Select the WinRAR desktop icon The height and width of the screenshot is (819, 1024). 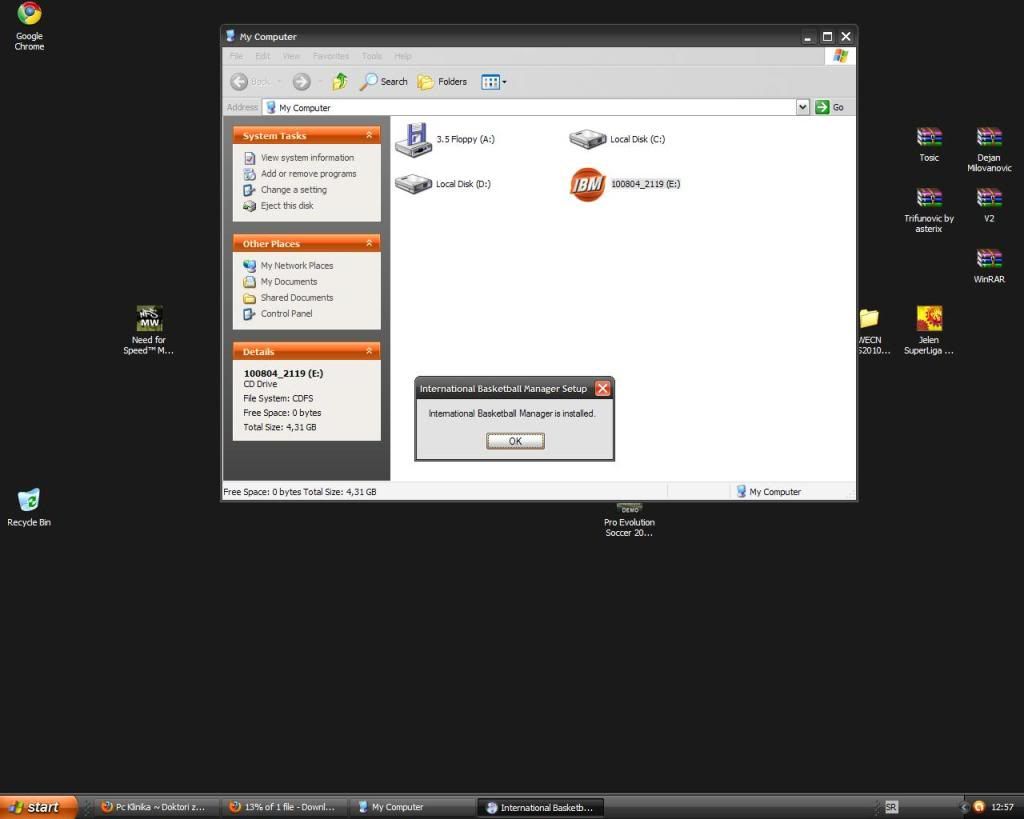[x=989, y=259]
